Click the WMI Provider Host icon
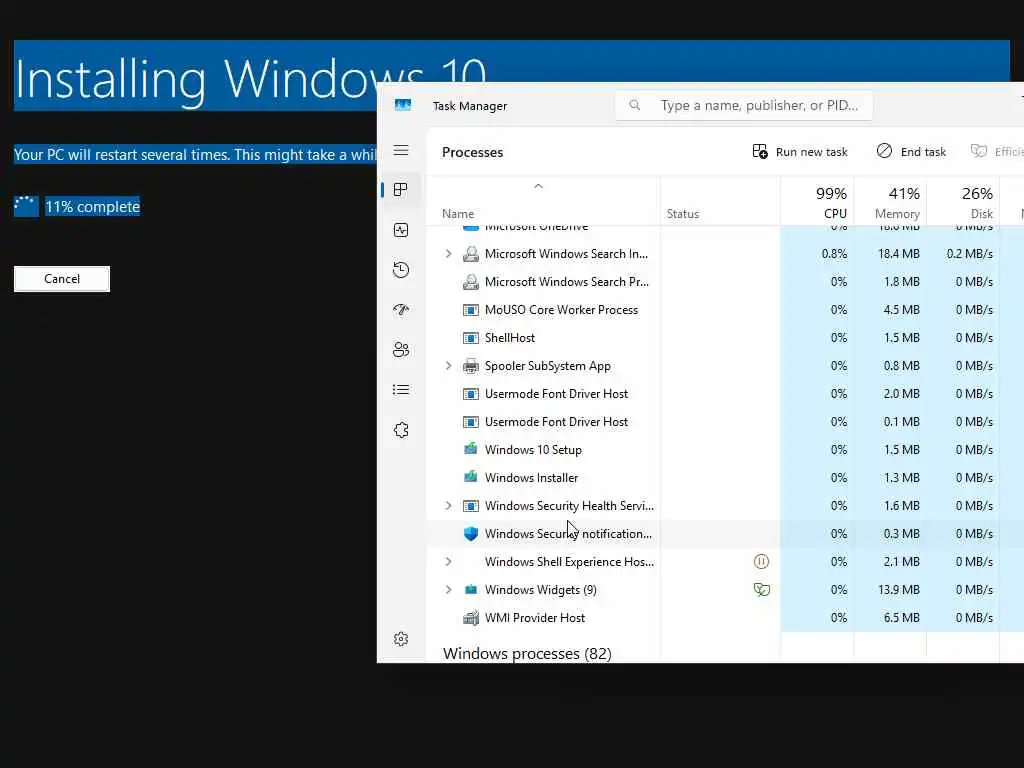The height and width of the screenshot is (768, 1024). pyautogui.click(x=471, y=618)
